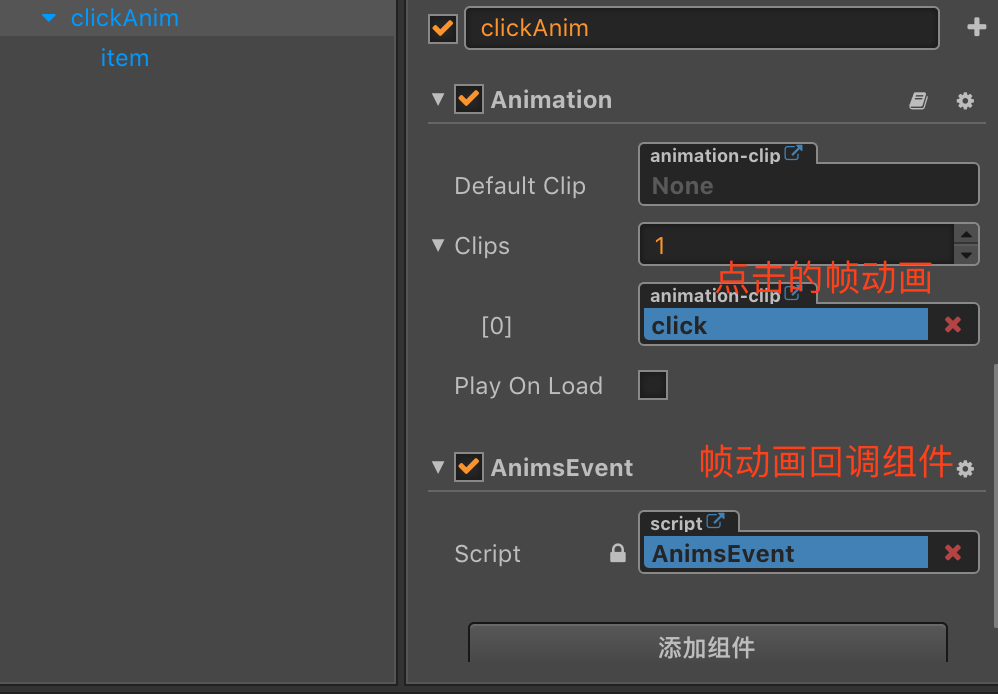Open the AnimsEvent component gear settings
The height and width of the screenshot is (694, 998).
click(x=965, y=469)
